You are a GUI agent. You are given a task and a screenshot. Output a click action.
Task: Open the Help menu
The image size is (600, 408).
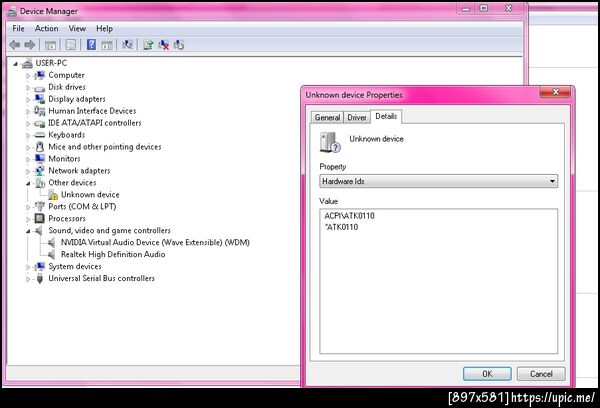104,29
